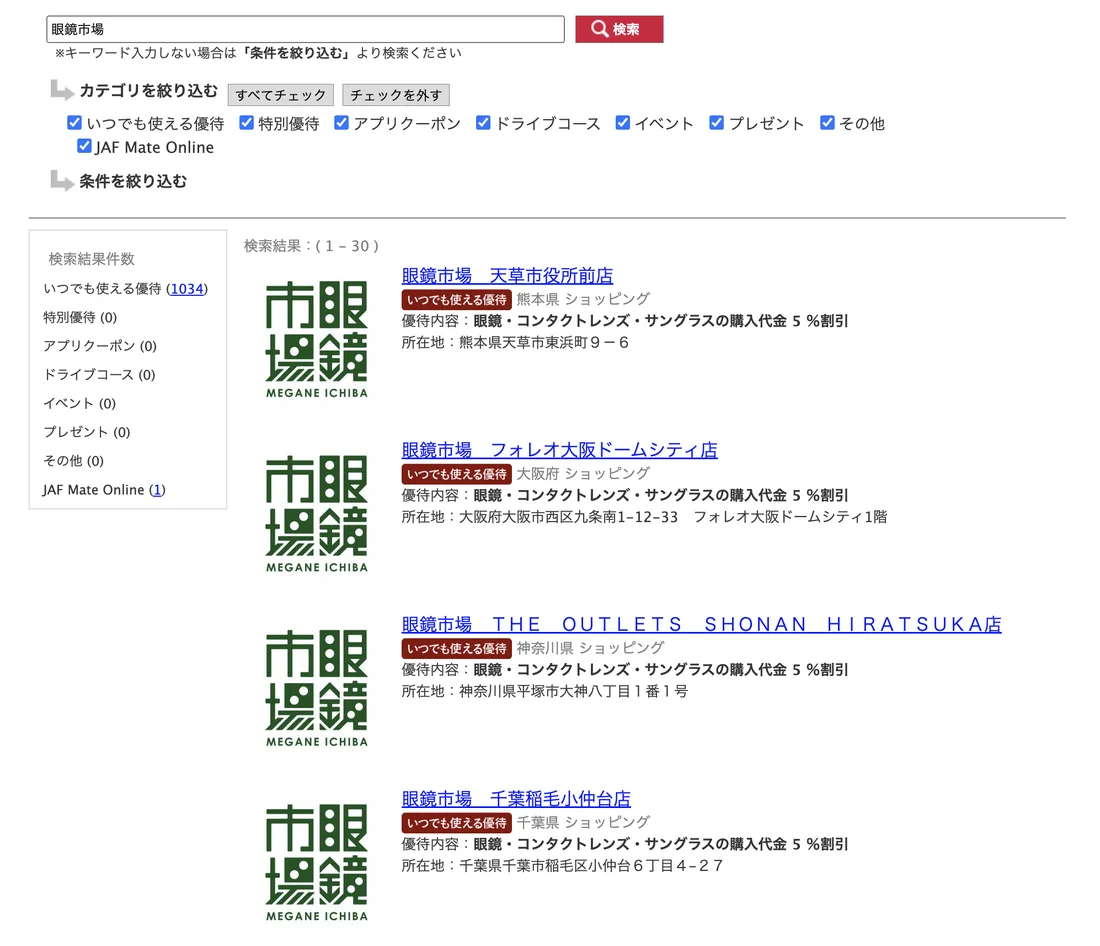Focus the keyword search field containing 眼鏡市場

point(305,29)
